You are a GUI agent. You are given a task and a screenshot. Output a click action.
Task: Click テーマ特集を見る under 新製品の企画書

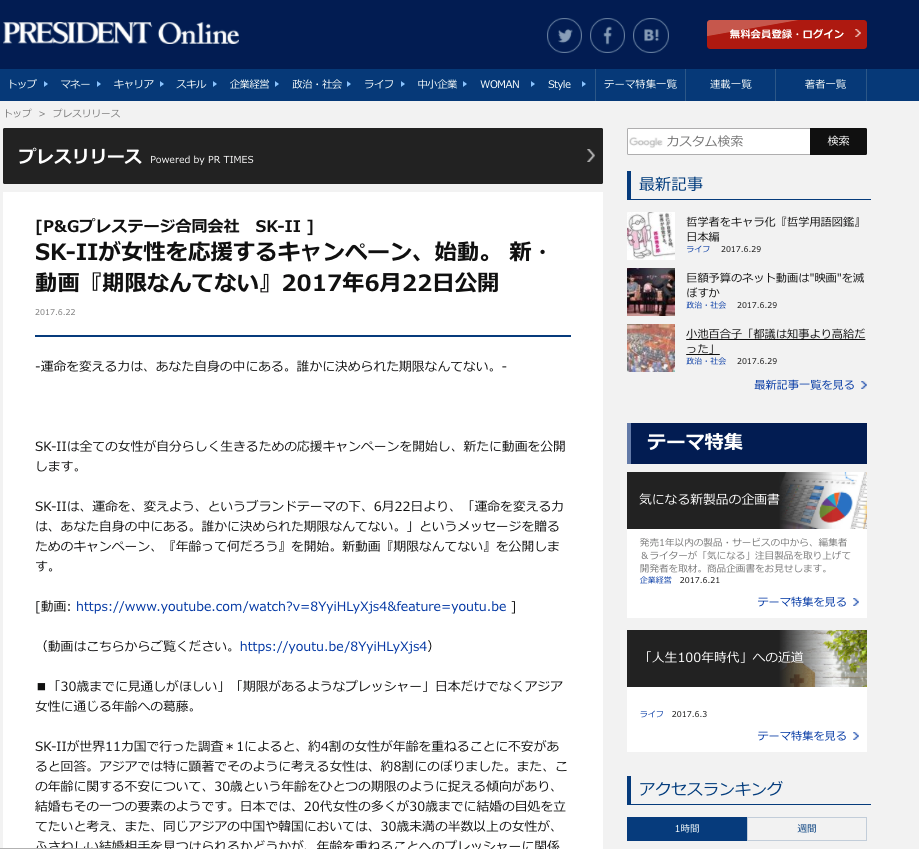coord(808,602)
